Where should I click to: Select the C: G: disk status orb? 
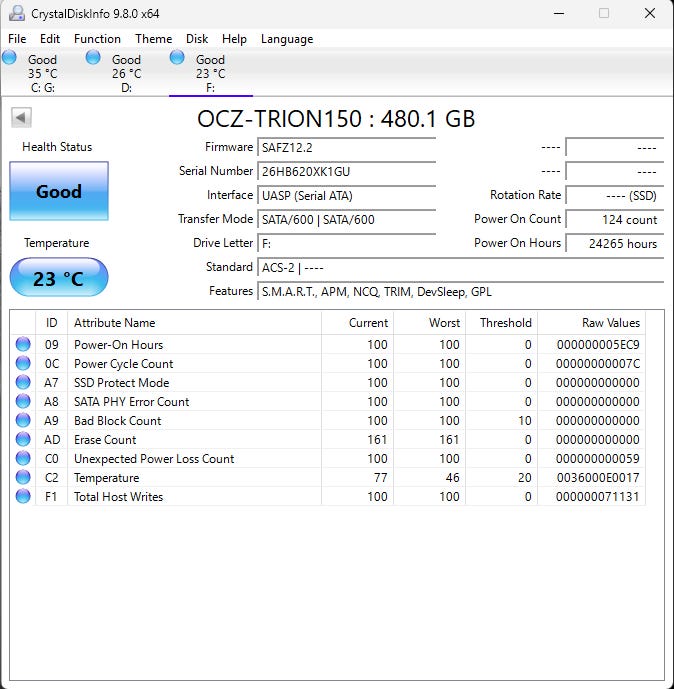click(x=10, y=58)
